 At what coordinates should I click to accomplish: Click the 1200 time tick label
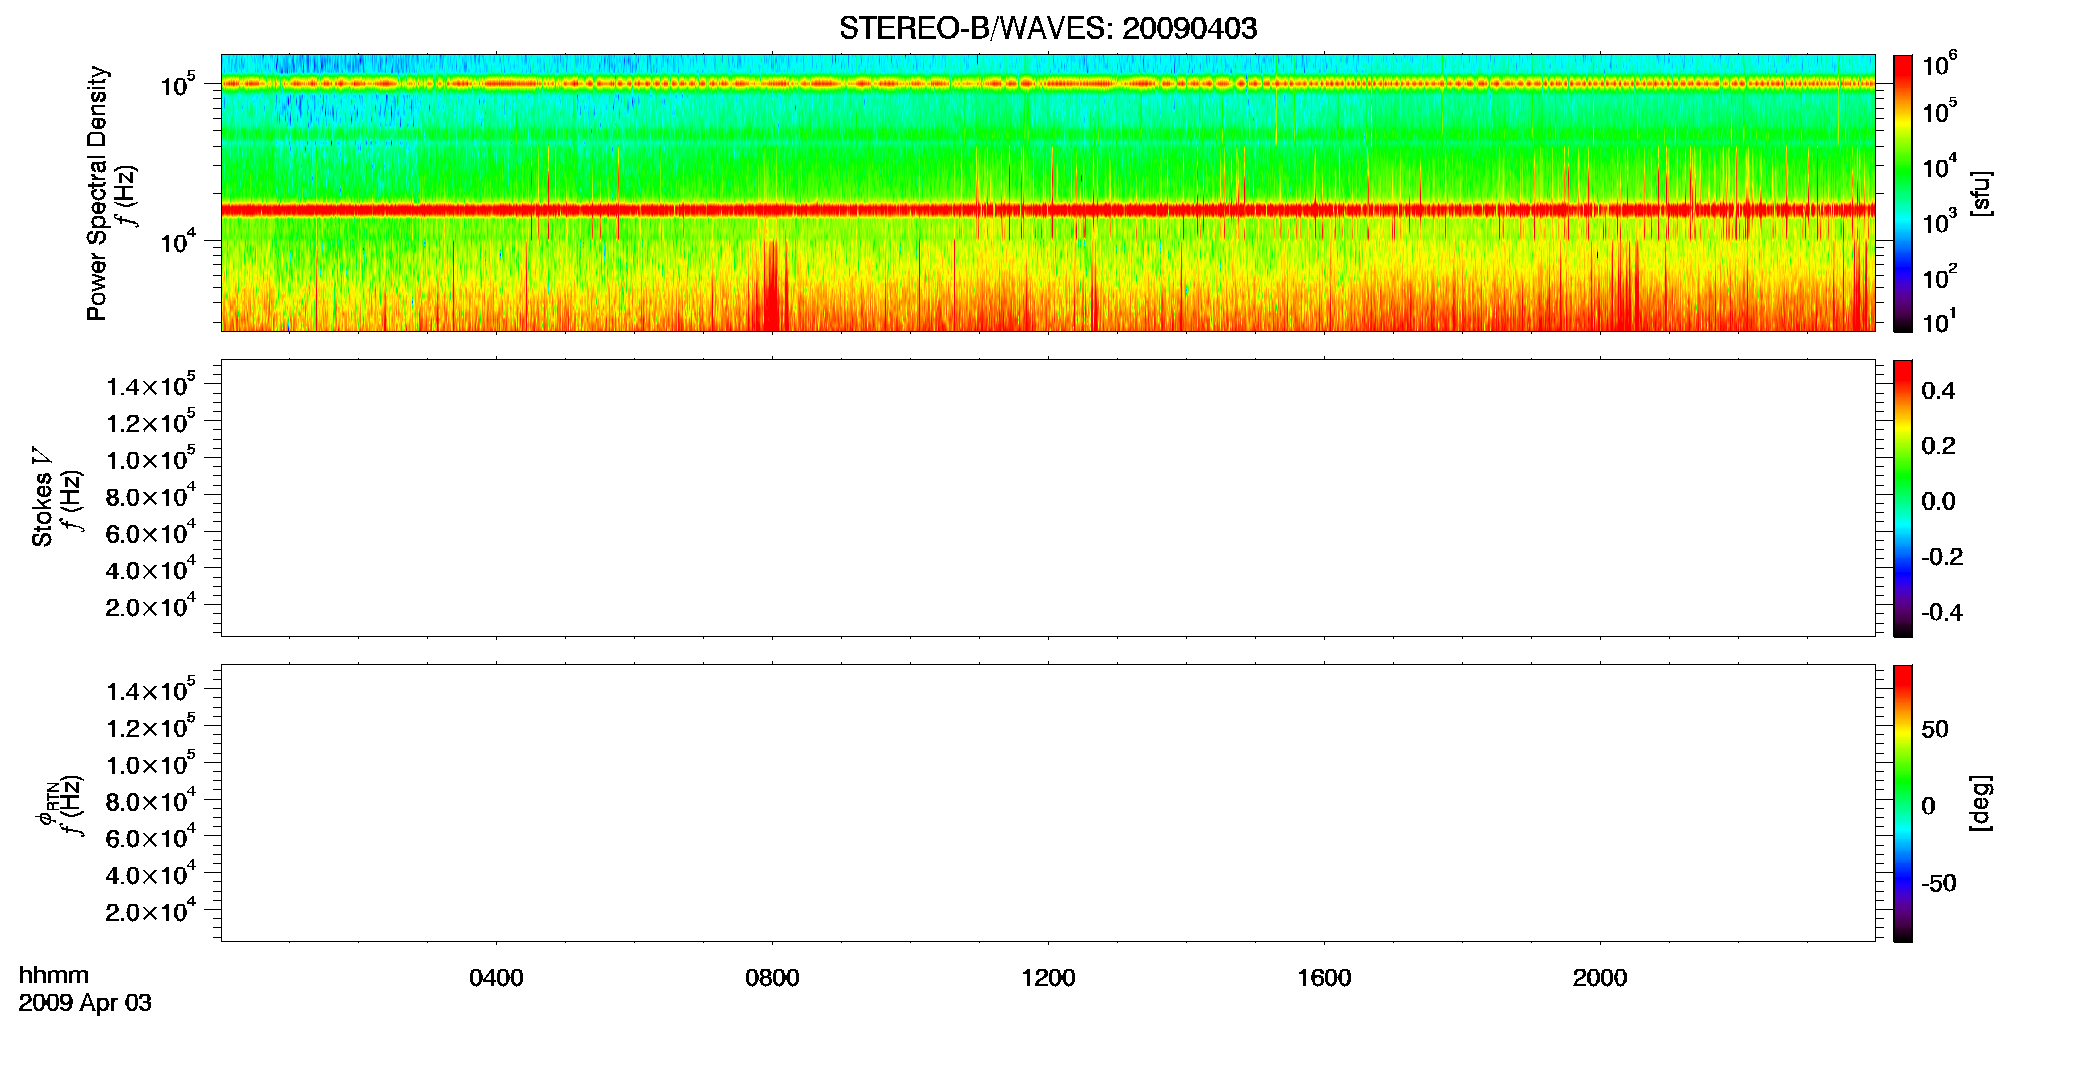[1048, 978]
